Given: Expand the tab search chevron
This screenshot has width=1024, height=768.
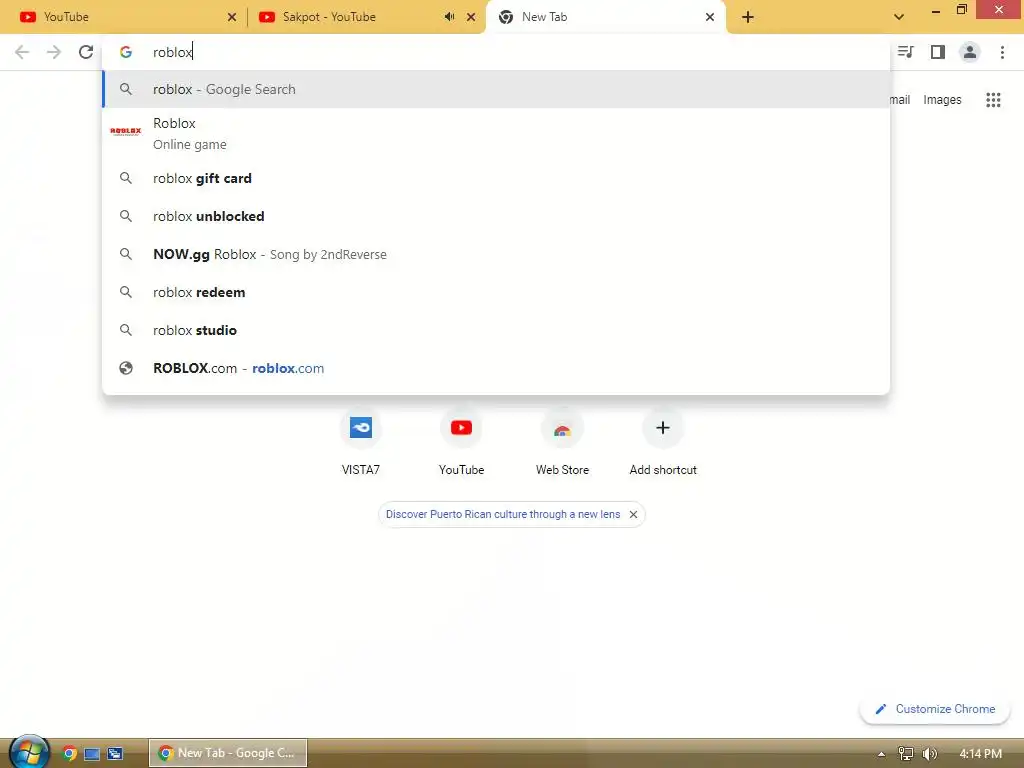Looking at the screenshot, I should click(899, 17).
